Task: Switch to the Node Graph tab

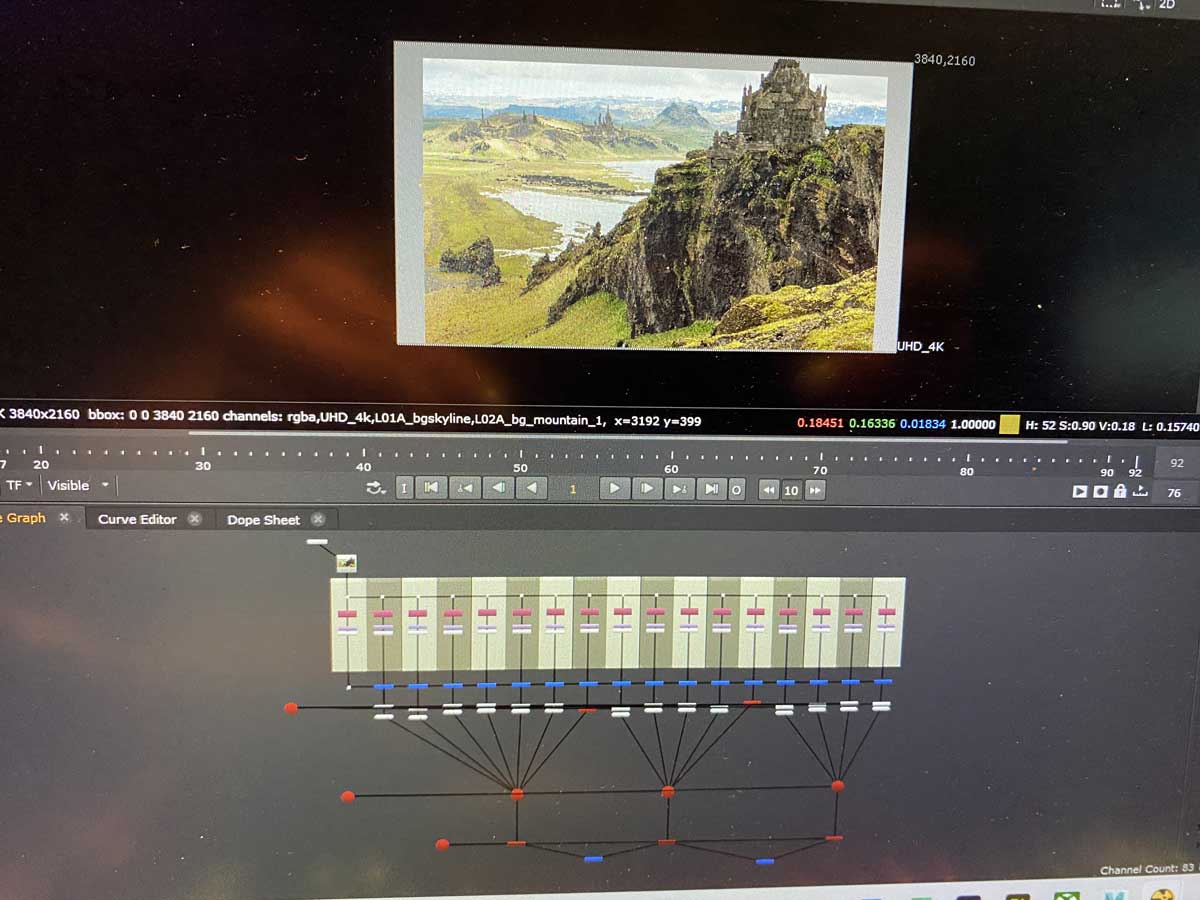Action: (22, 518)
